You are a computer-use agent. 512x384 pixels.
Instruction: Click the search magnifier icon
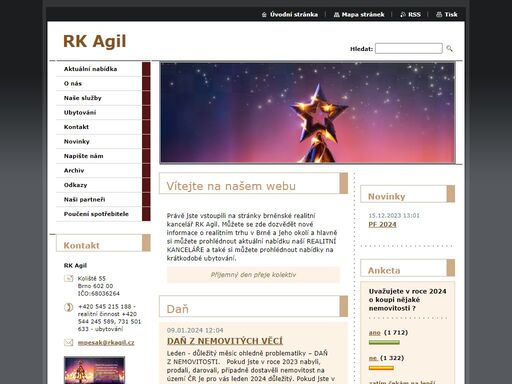(449, 49)
